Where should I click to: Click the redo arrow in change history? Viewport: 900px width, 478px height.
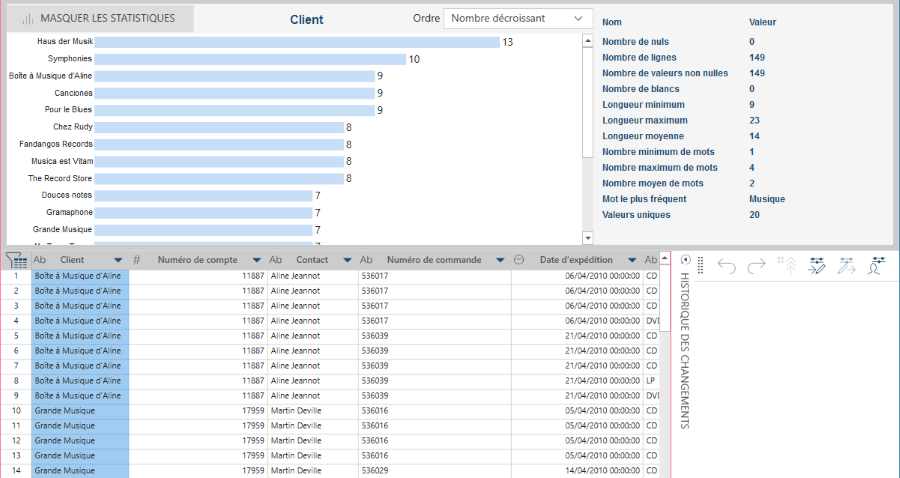(757, 265)
